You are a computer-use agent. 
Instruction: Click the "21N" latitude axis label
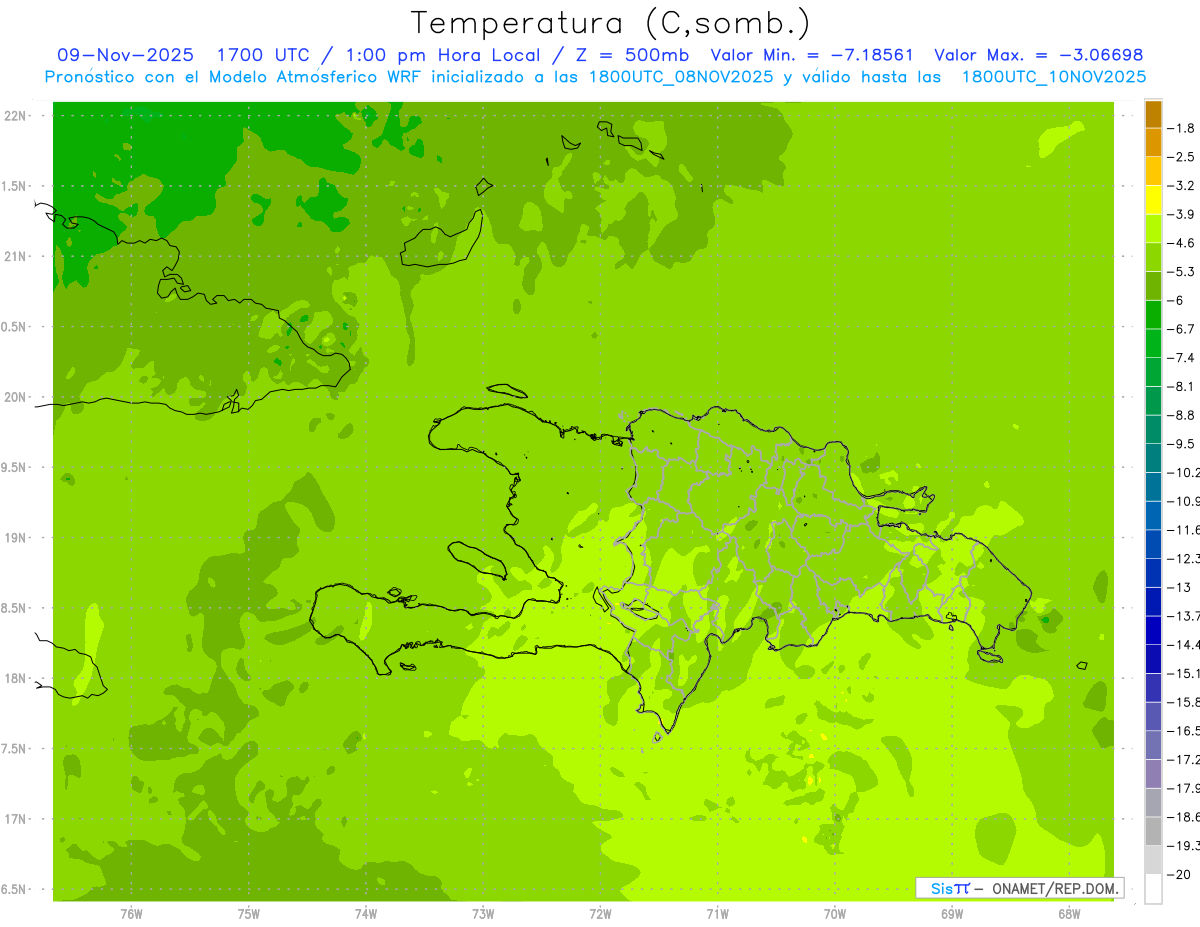tap(14, 257)
